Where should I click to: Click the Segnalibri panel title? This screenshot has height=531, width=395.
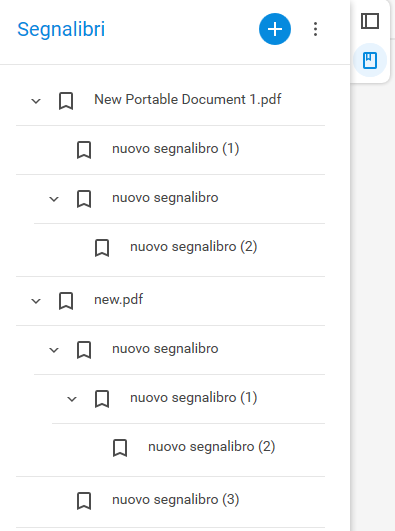click(61, 29)
